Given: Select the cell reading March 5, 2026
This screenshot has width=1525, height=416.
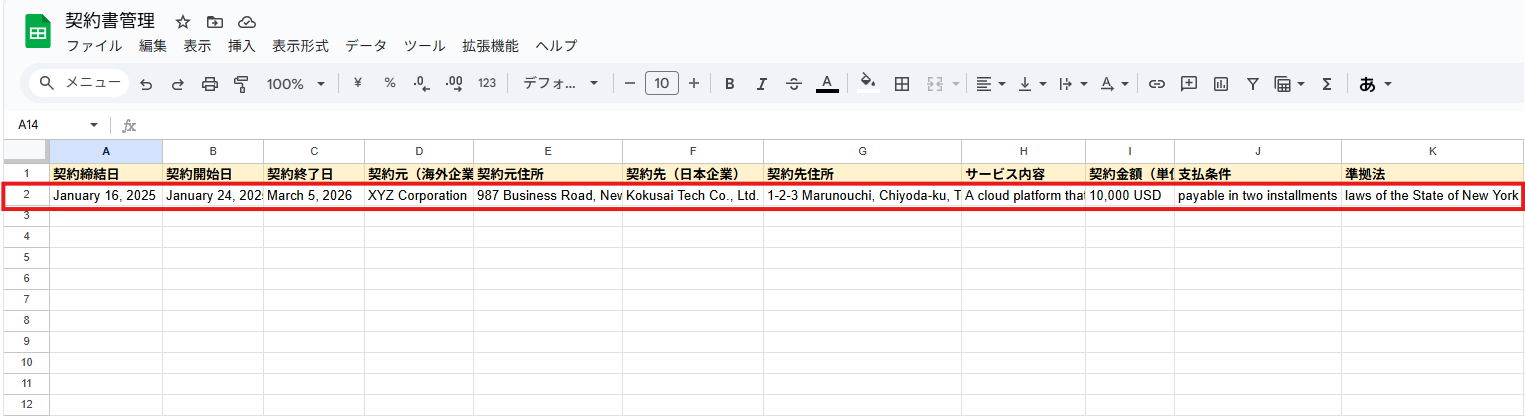Looking at the screenshot, I should tap(314, 196).
